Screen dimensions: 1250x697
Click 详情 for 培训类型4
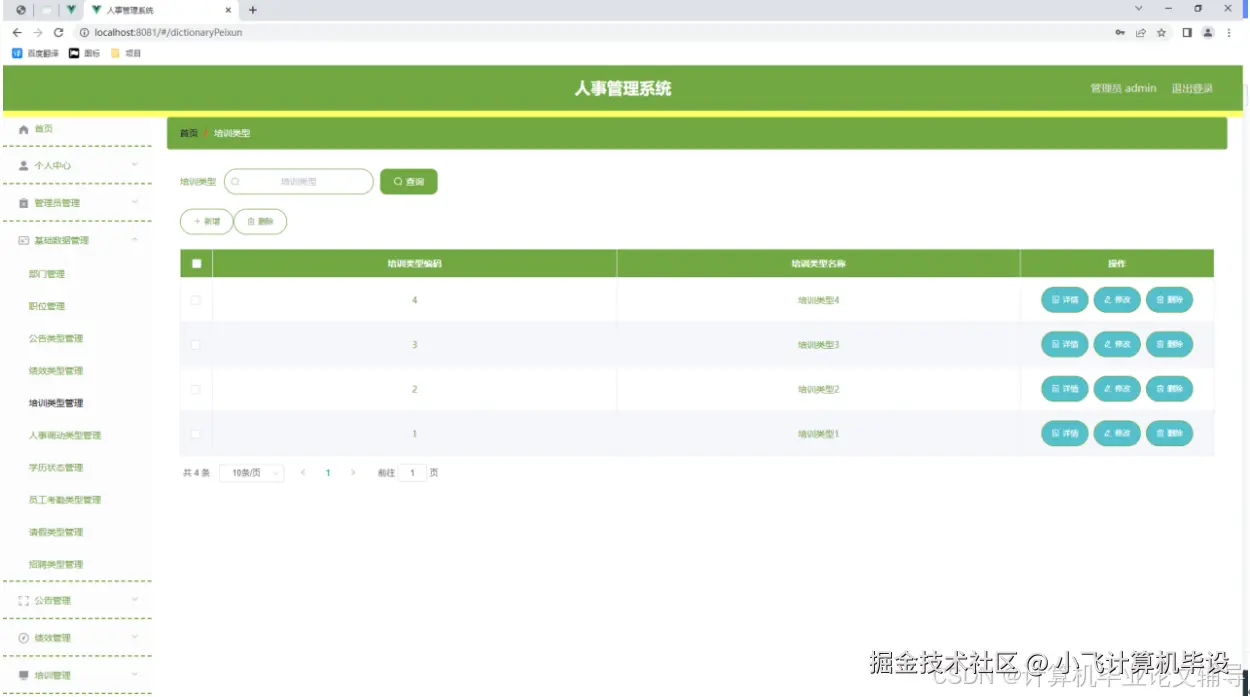(x=1065, y=300)
